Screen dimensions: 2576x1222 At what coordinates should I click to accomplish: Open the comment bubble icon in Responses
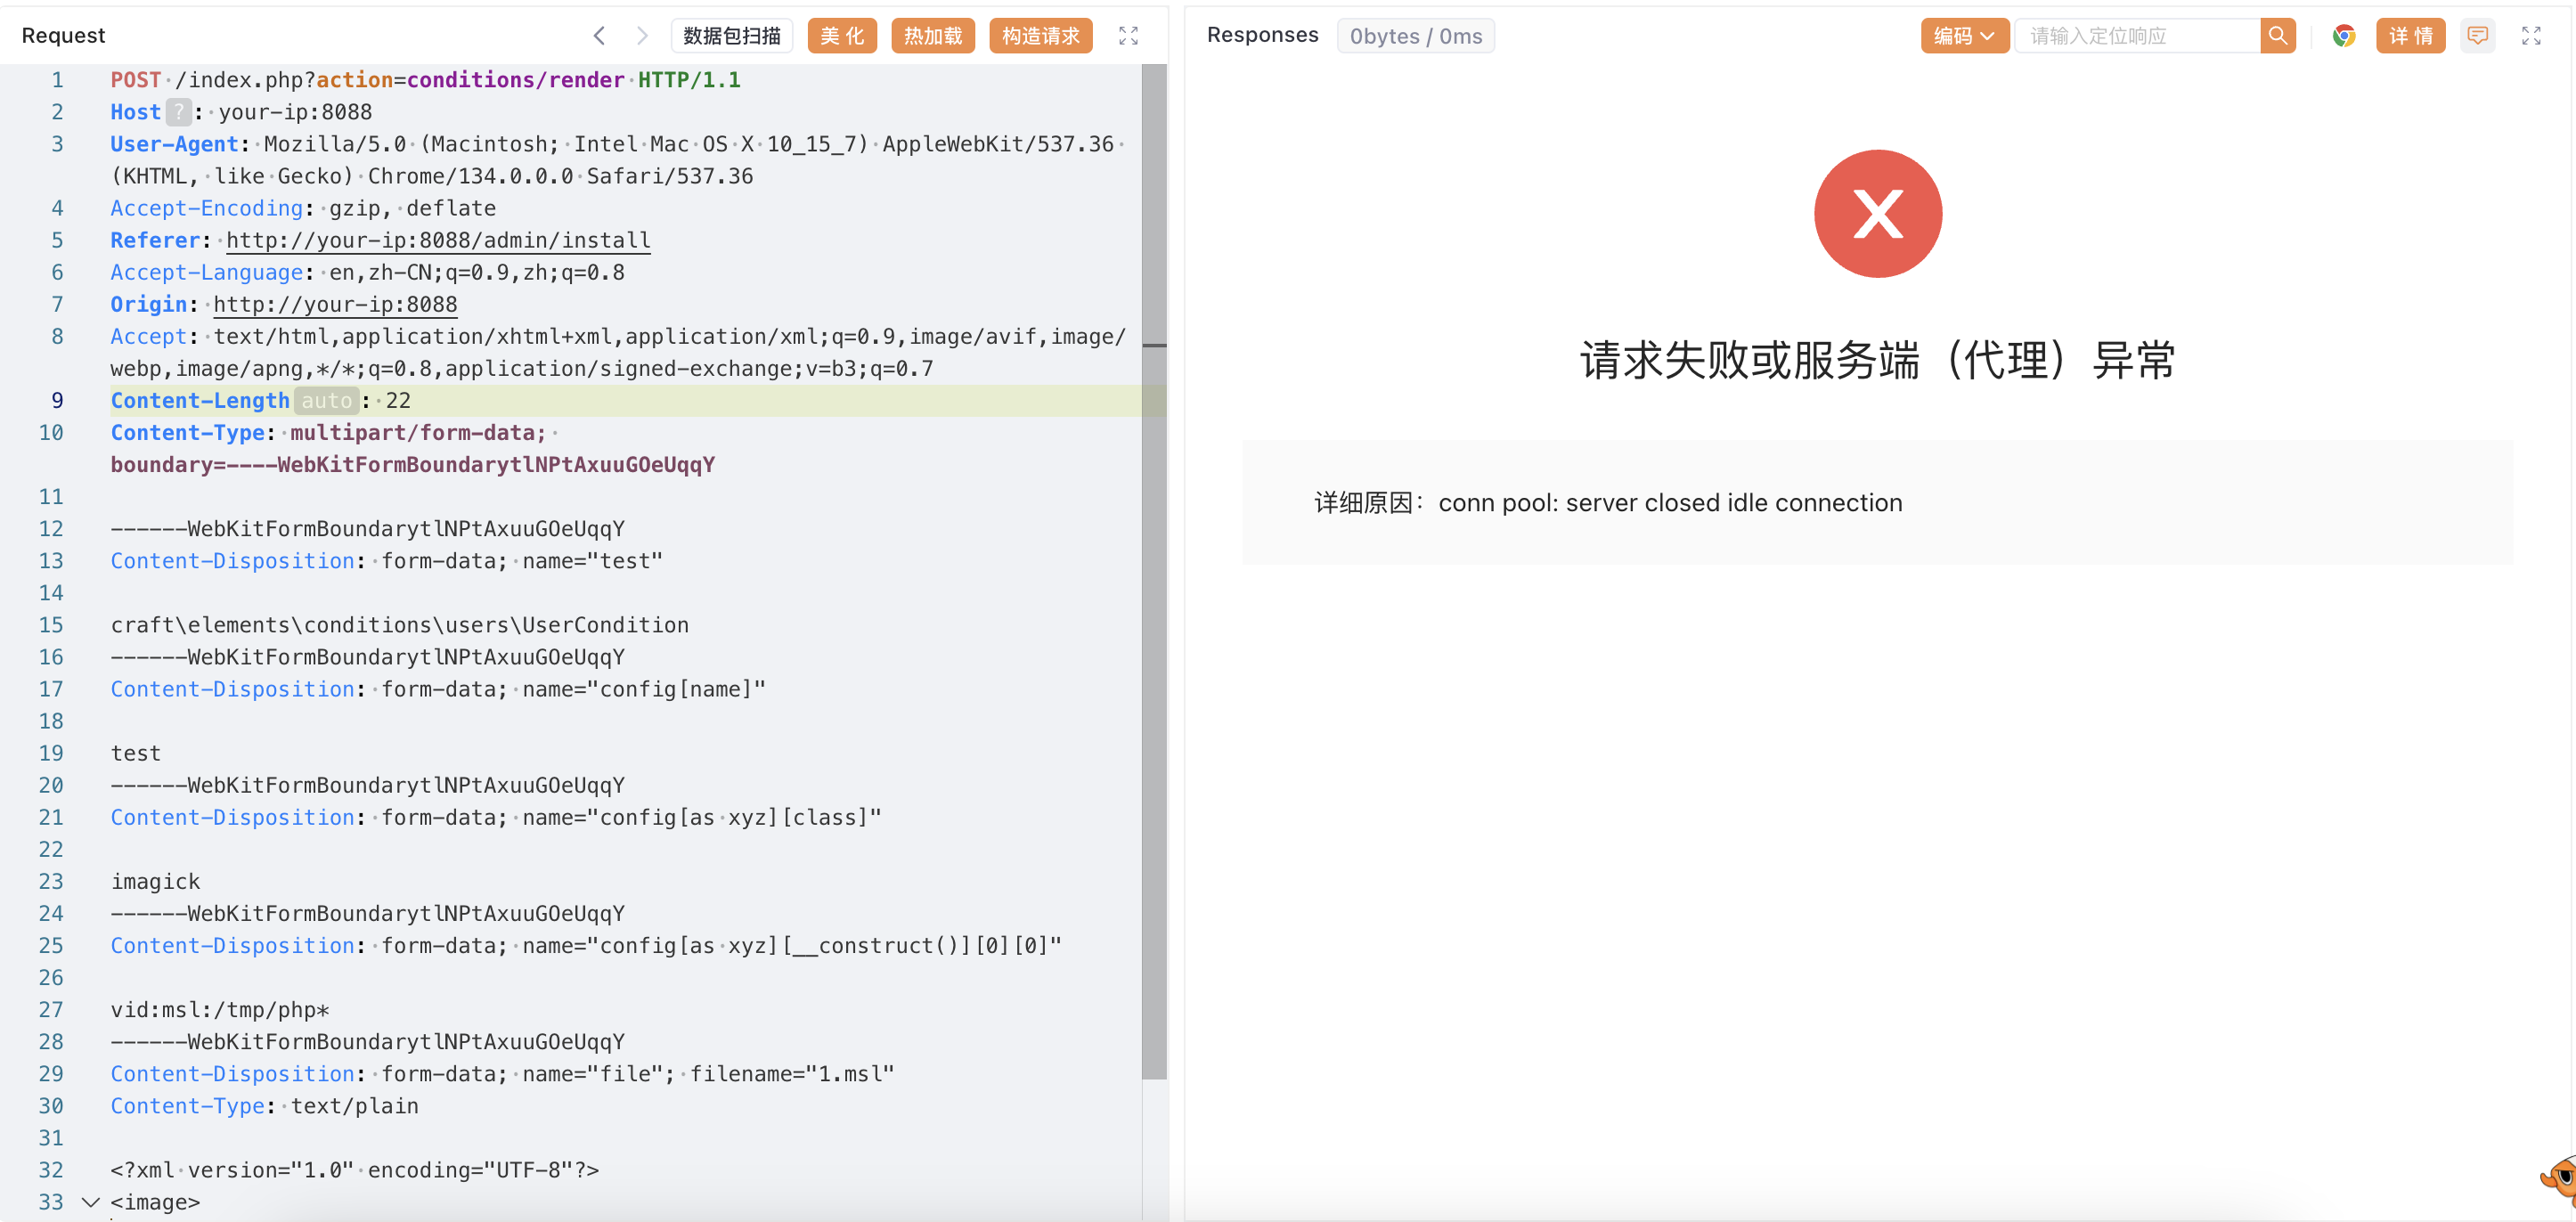pyautogui.click(x=2477, y=36)
